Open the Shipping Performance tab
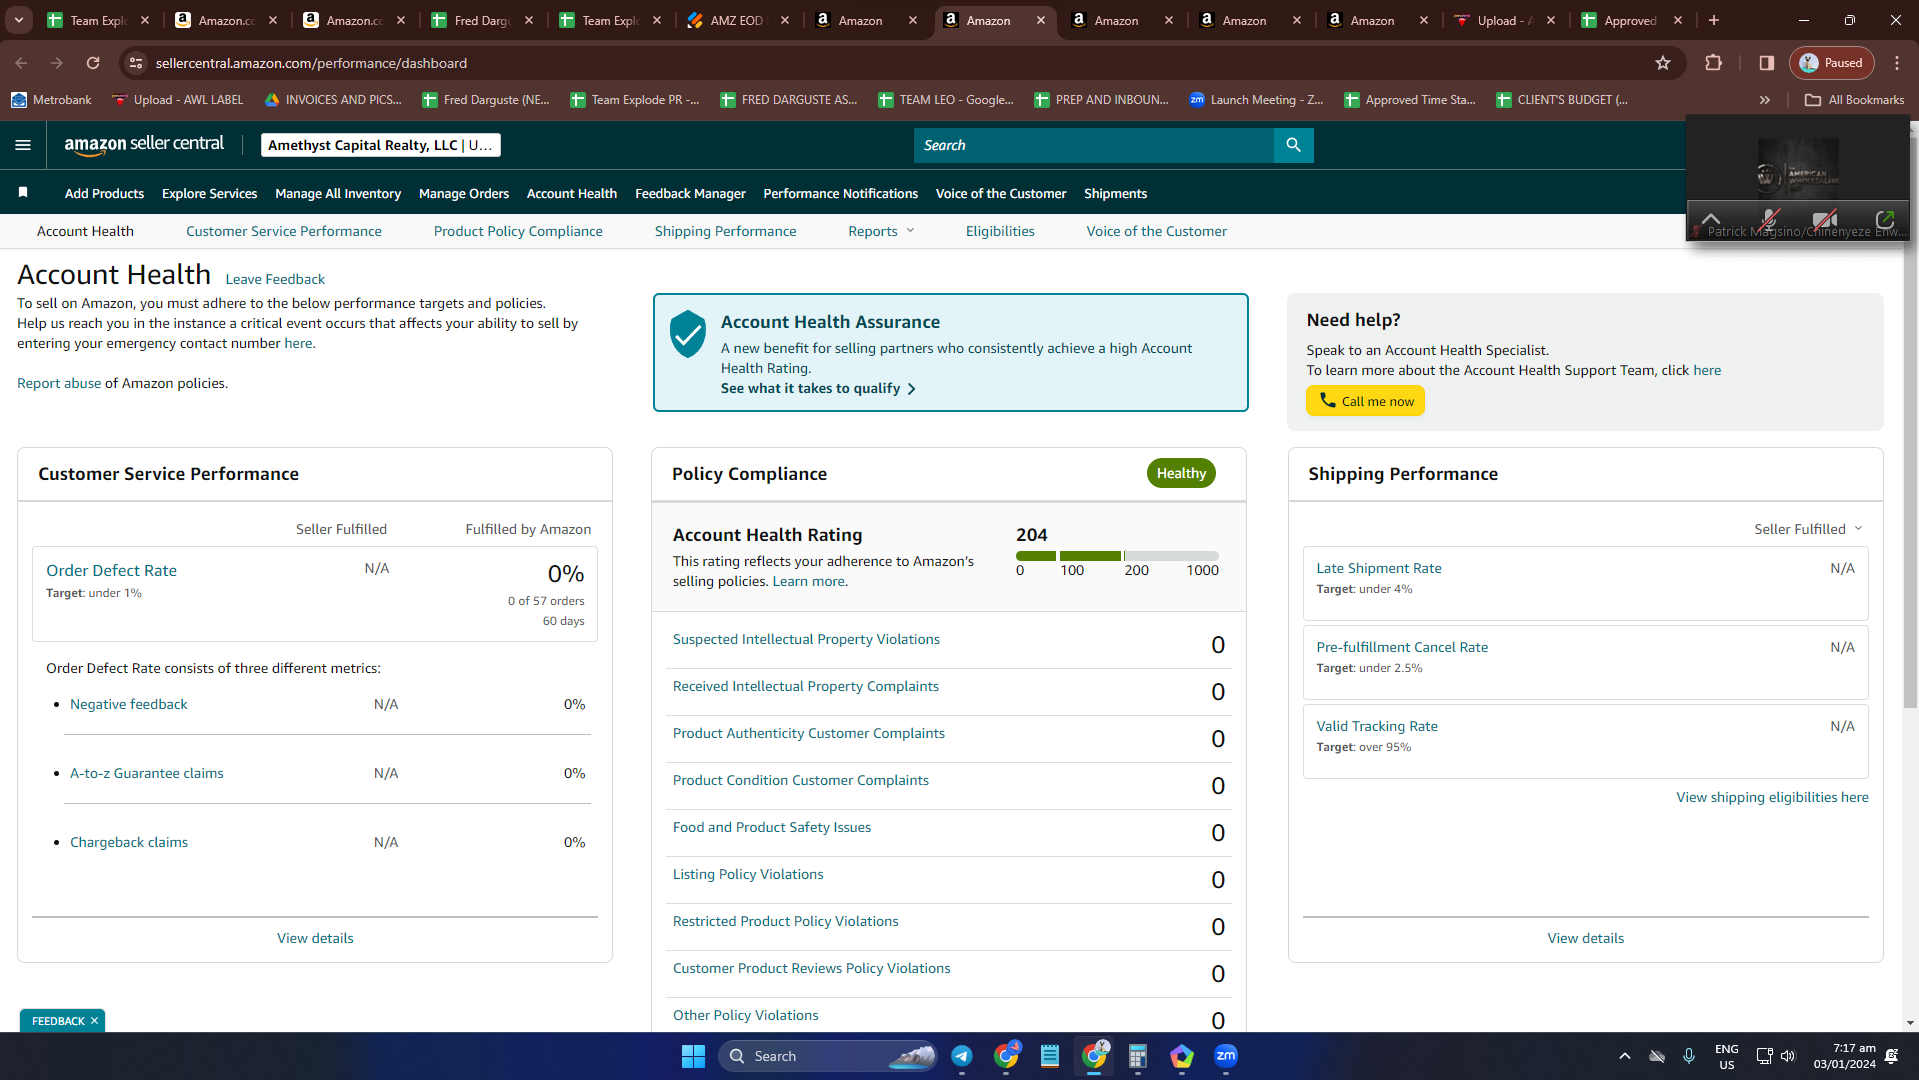The width and height of the screenshot is (1919, 1080). pos(726,231)
